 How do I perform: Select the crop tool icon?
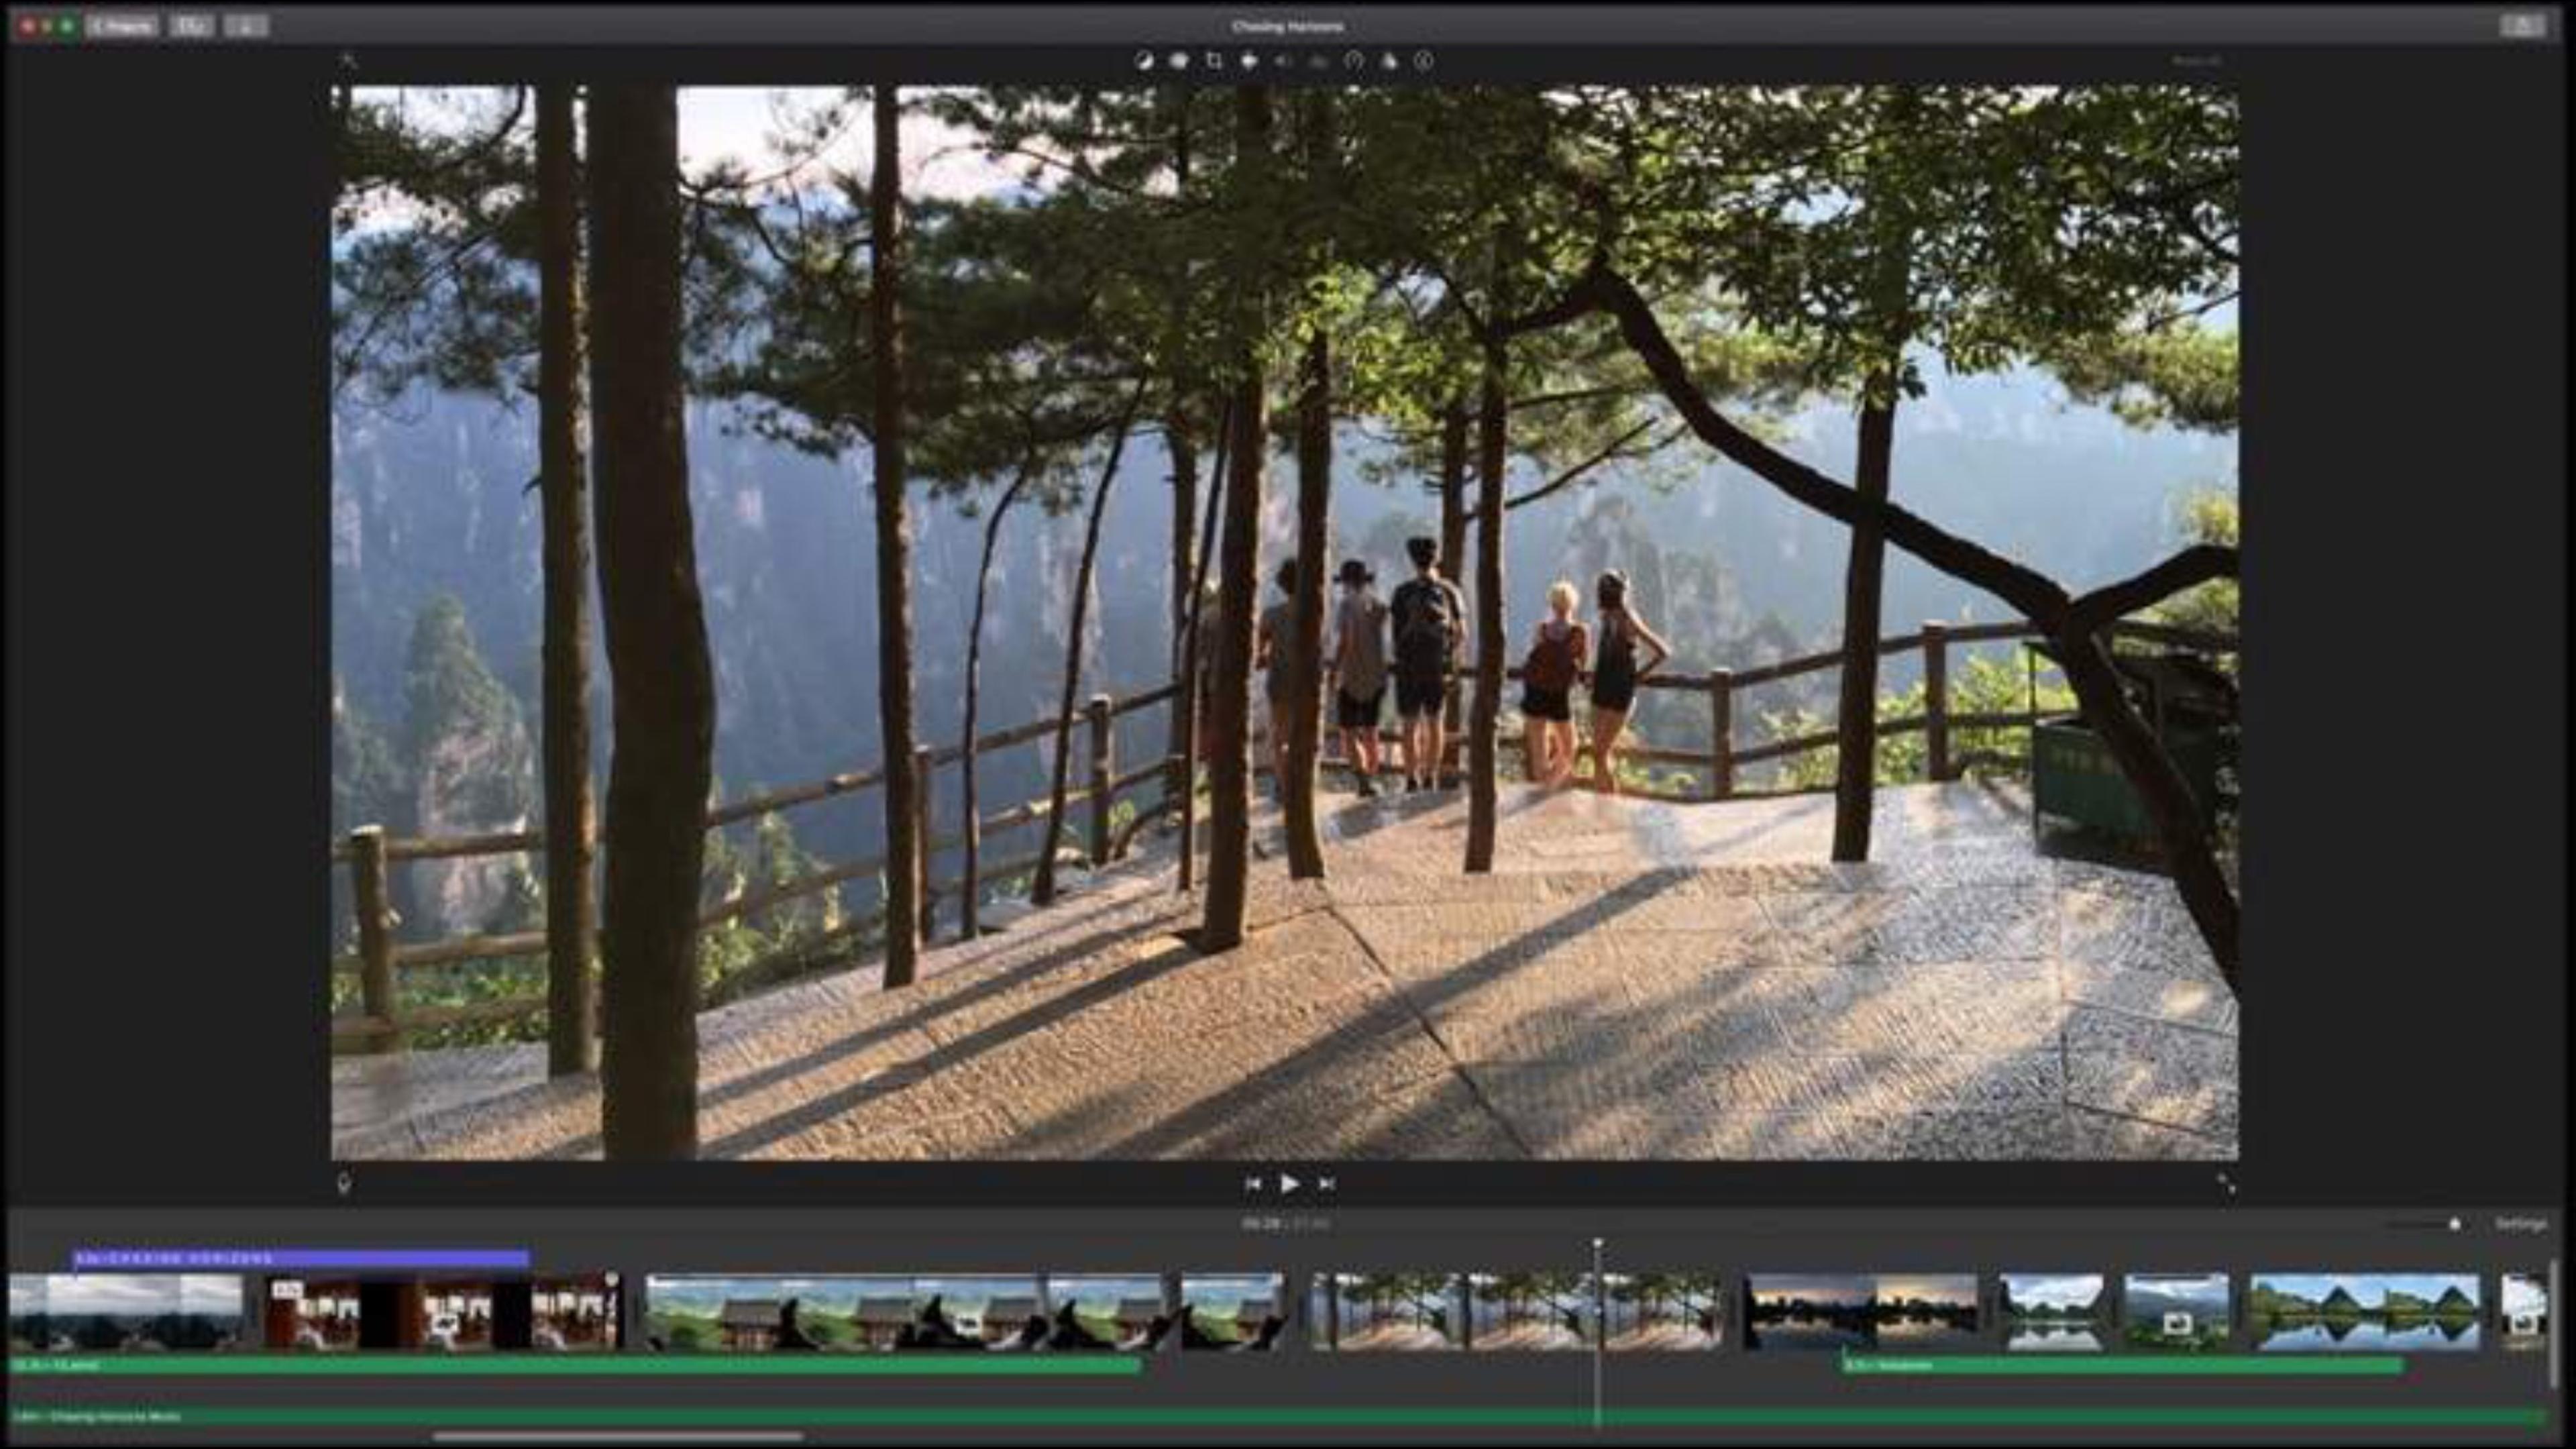(1214, 61)
